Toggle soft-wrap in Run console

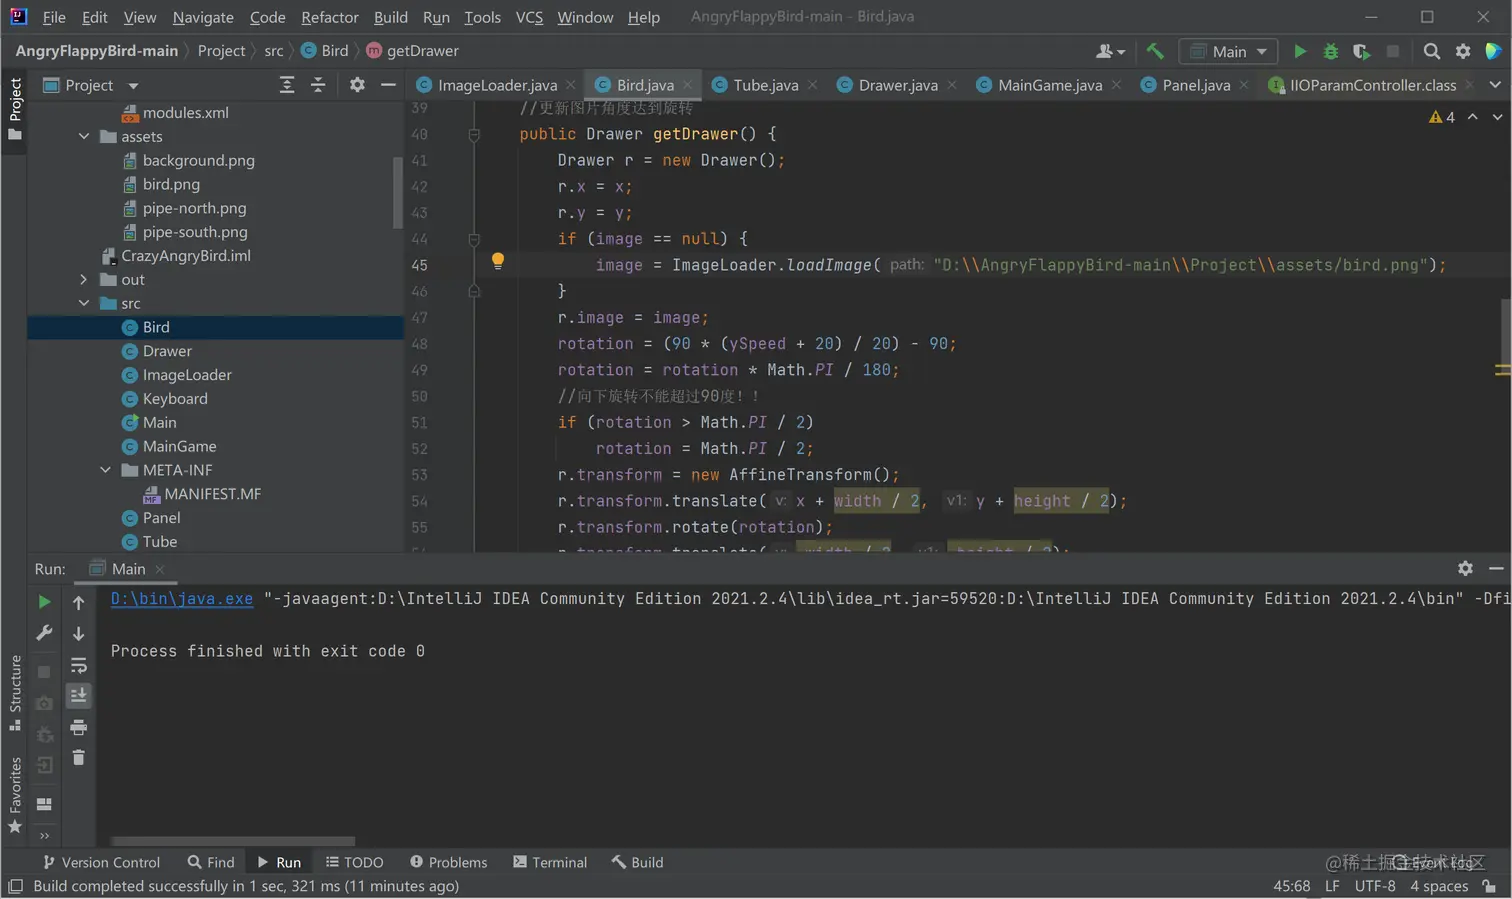[78, 665]
